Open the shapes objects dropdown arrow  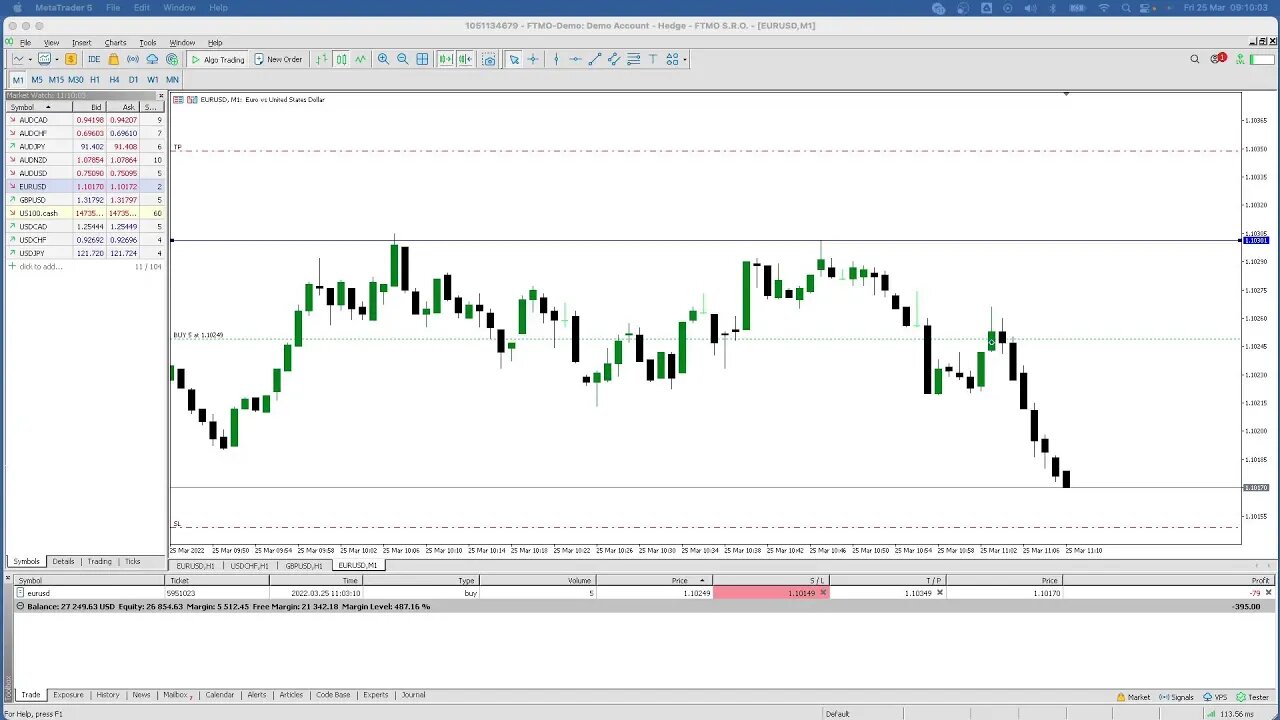tap(685, 60)
